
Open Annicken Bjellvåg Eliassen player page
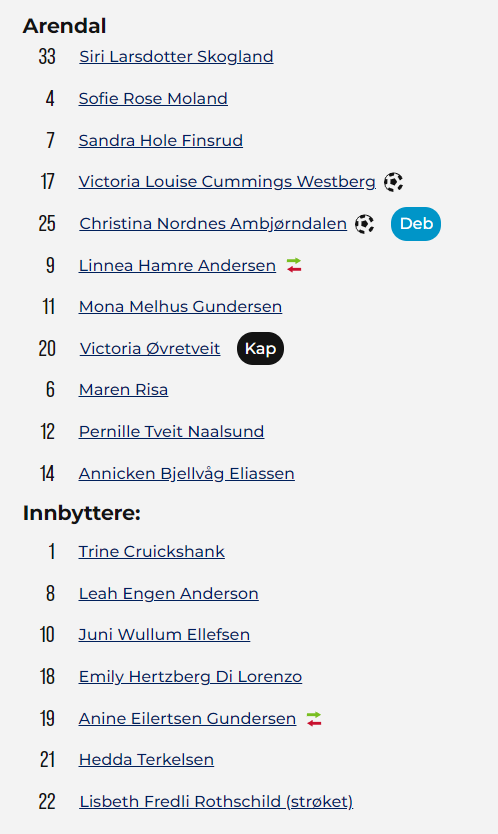click(187, 473)
